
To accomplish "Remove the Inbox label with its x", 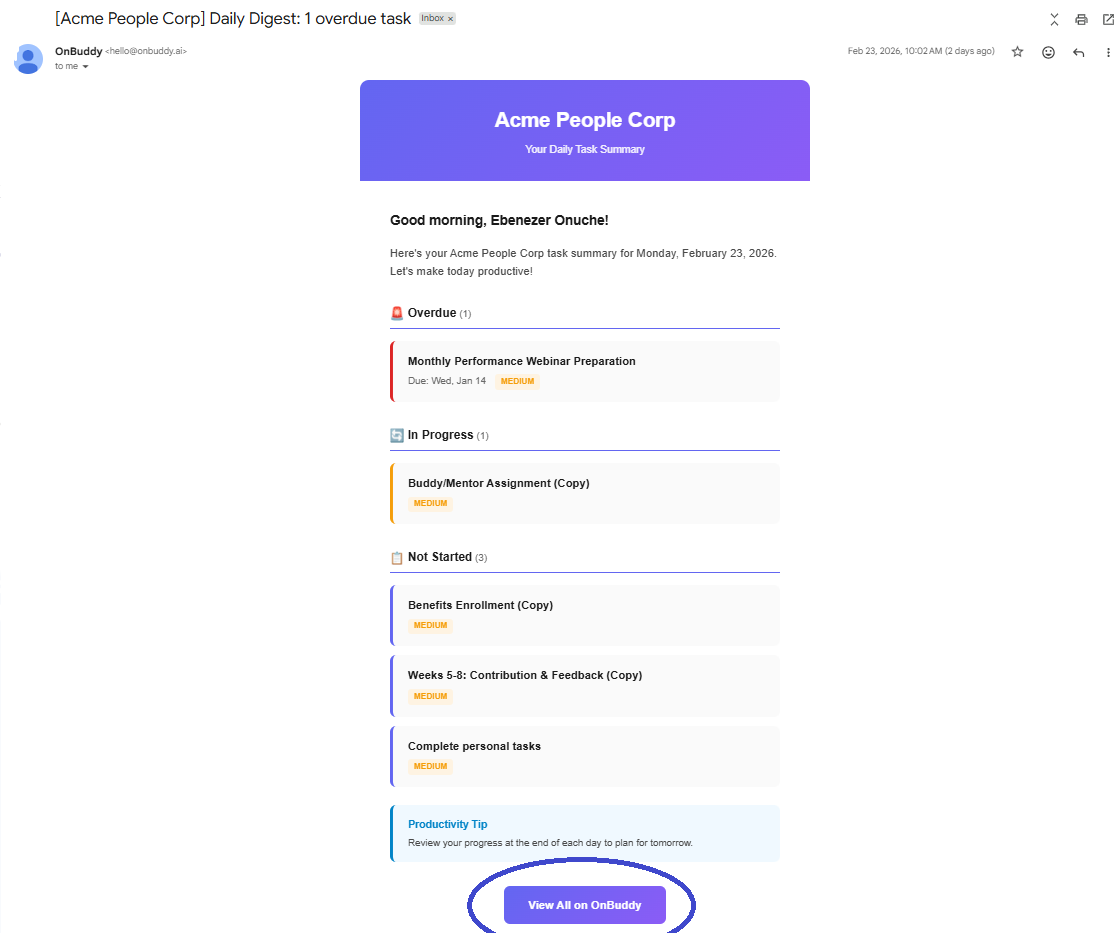I will click(450, 19).
